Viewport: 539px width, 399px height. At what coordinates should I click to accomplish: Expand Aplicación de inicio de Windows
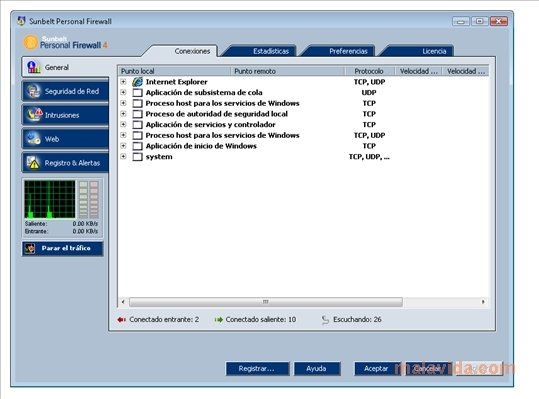point(123,146)
